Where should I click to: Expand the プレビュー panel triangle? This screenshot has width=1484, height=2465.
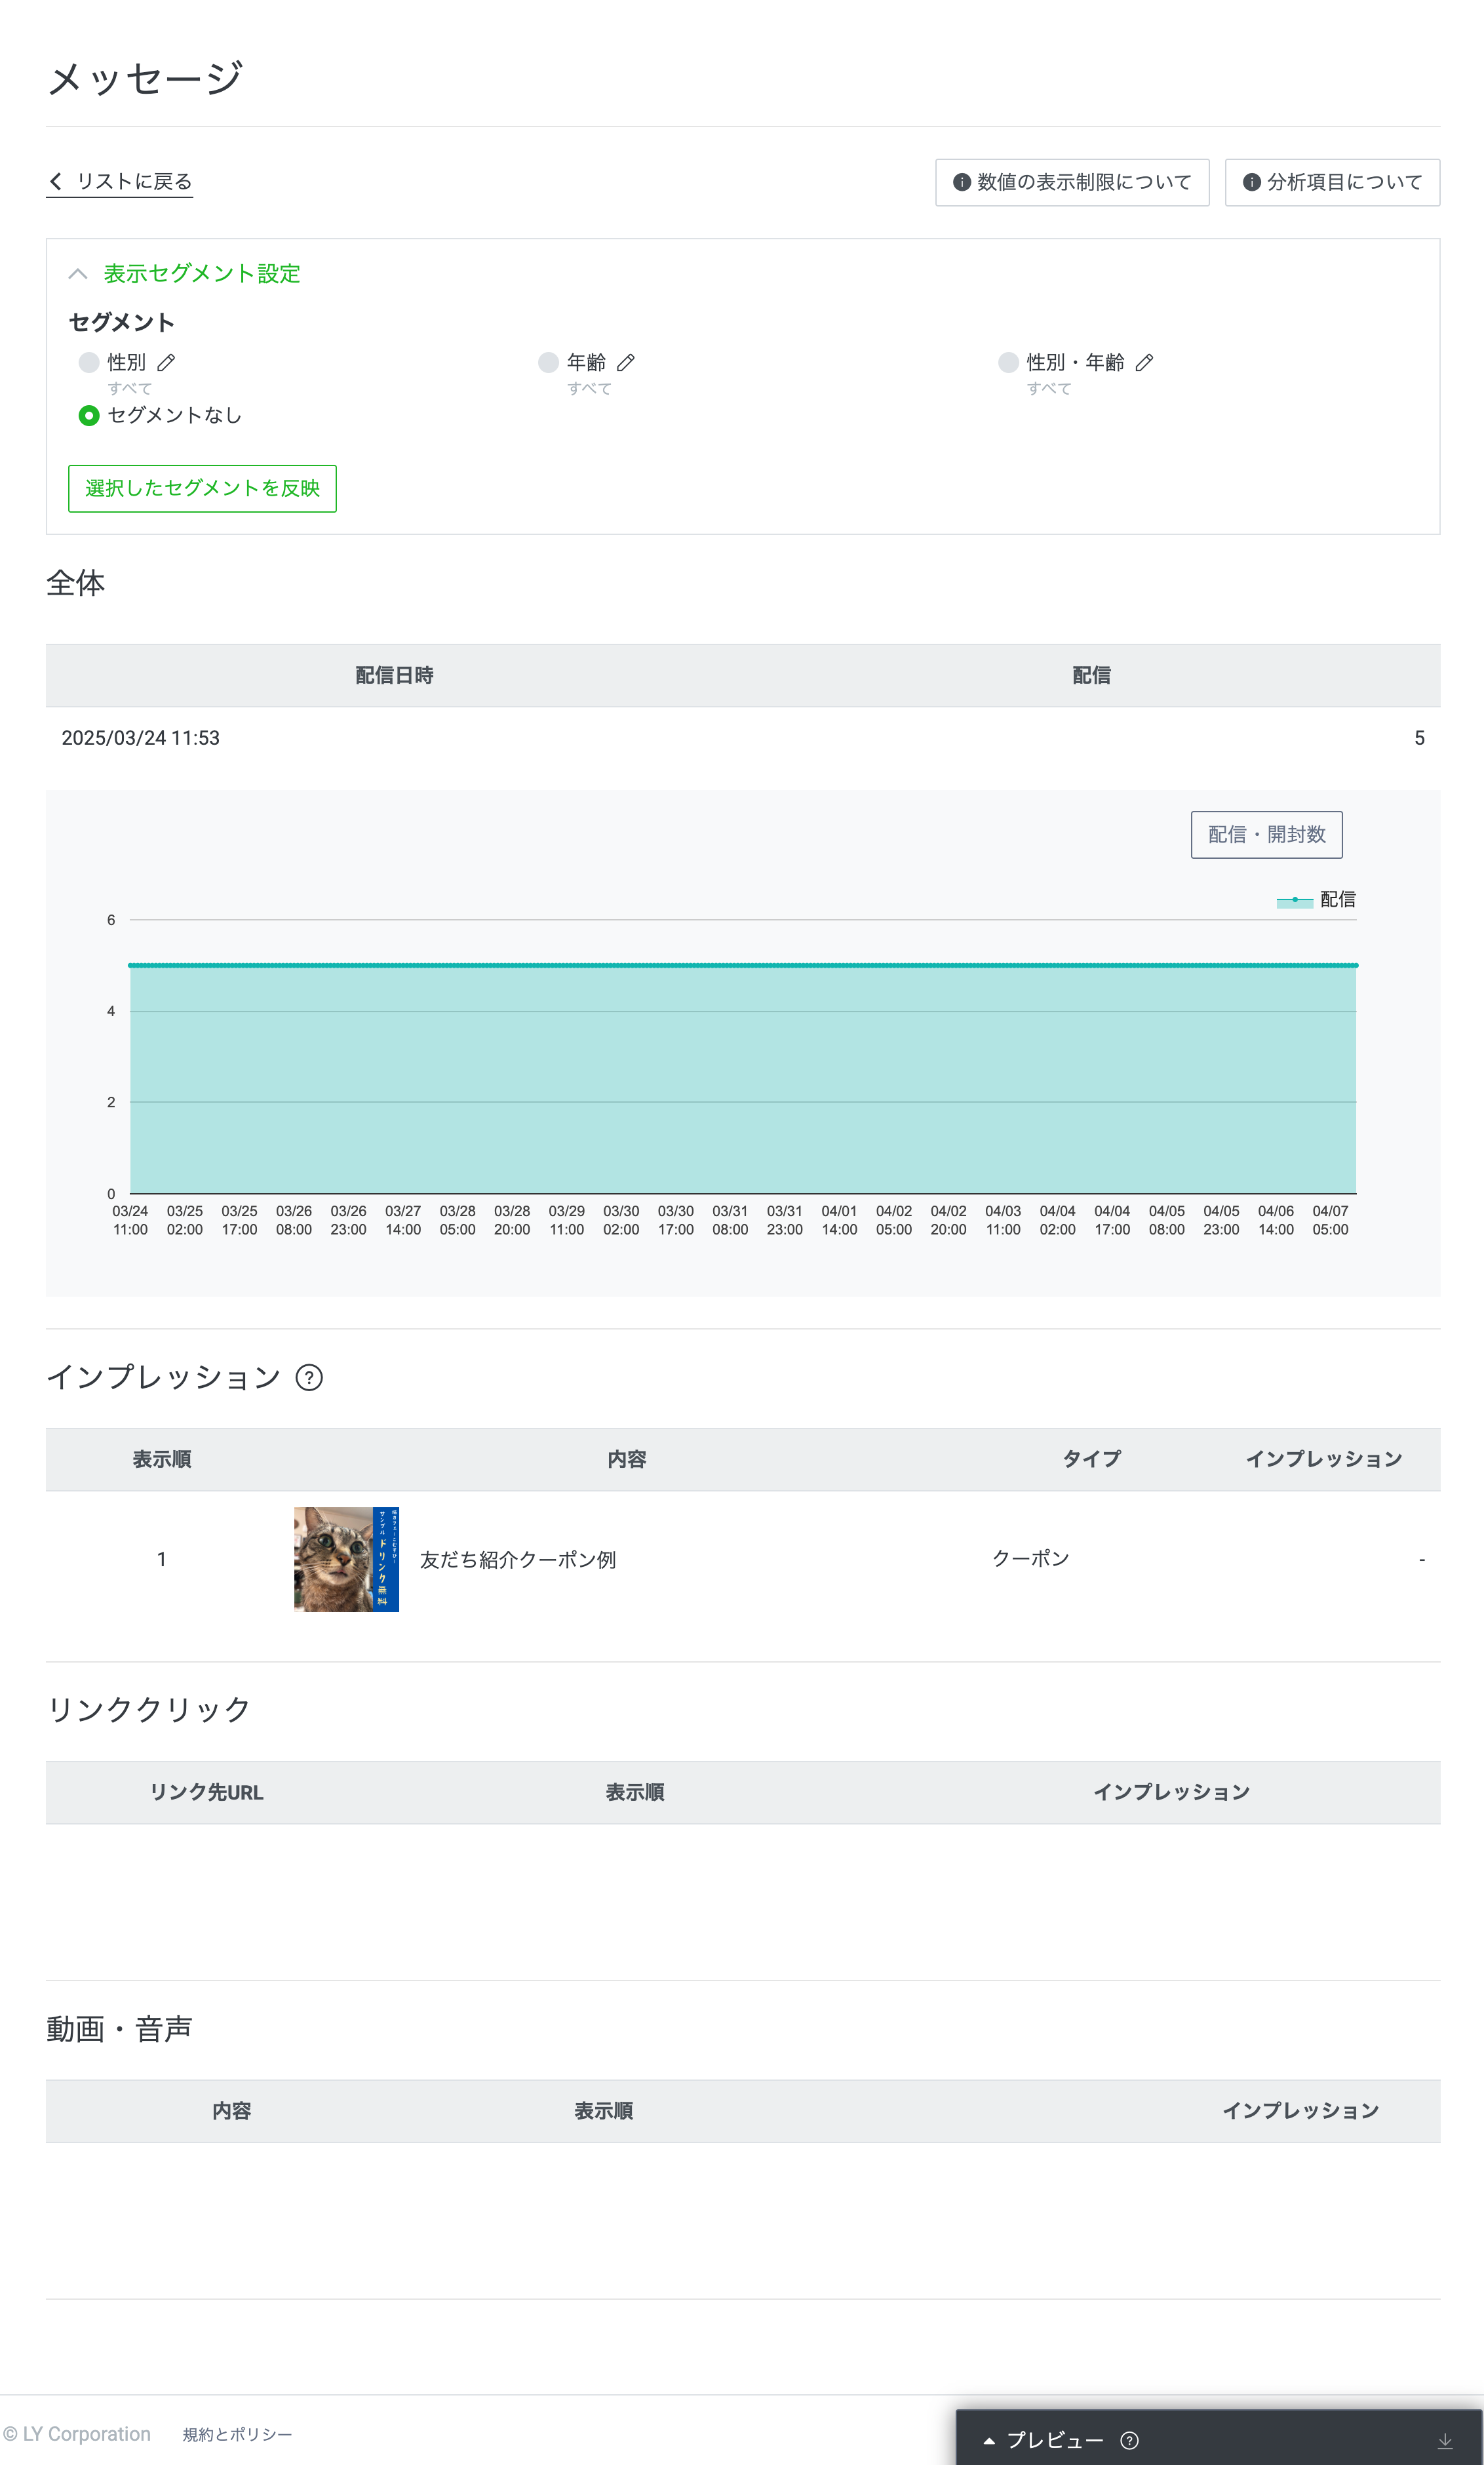[x=989, y=2440]
